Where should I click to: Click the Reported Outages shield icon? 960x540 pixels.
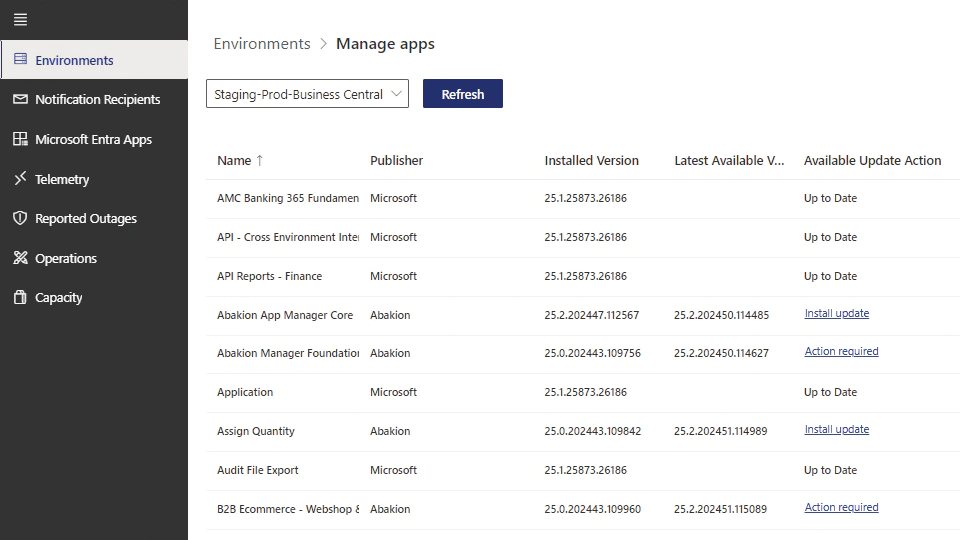[20, 218]
